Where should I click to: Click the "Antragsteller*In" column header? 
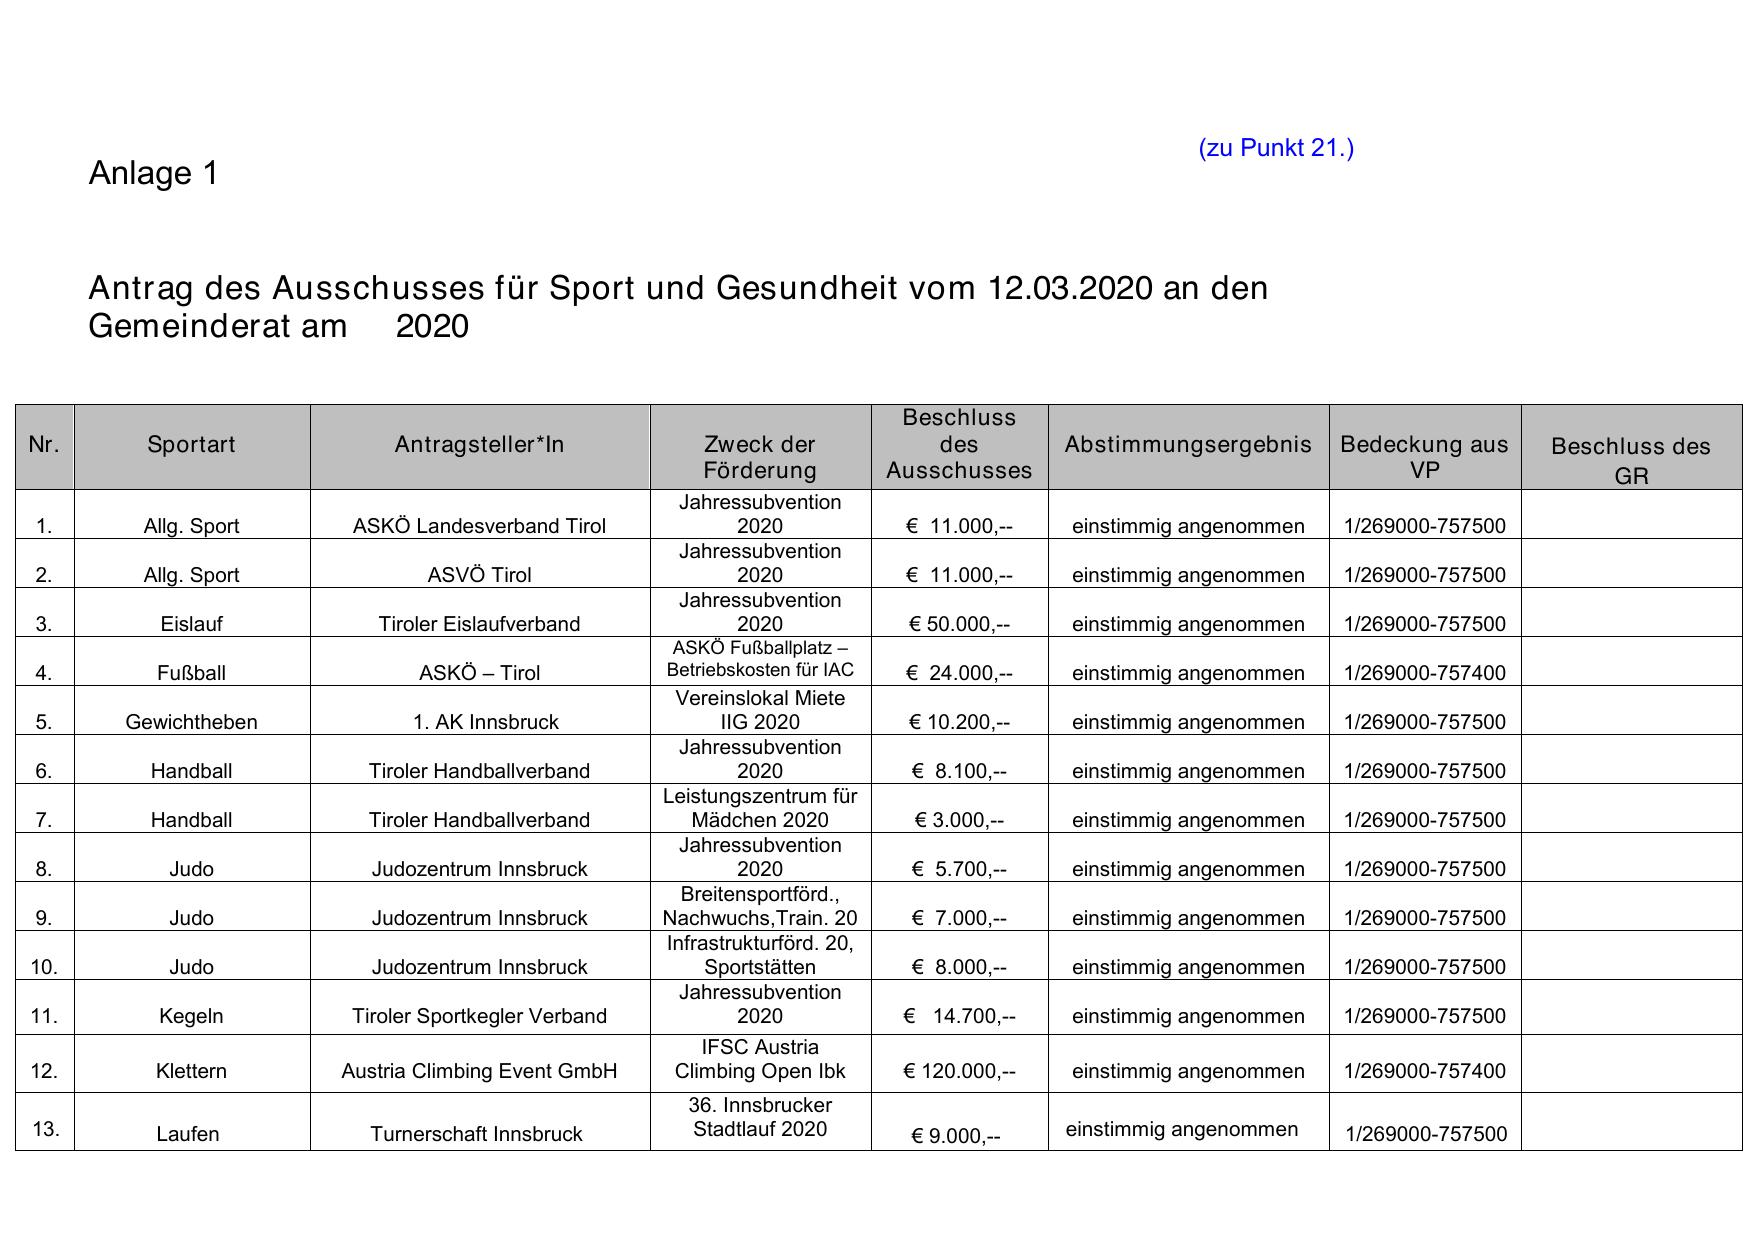(x=479, y=445)
